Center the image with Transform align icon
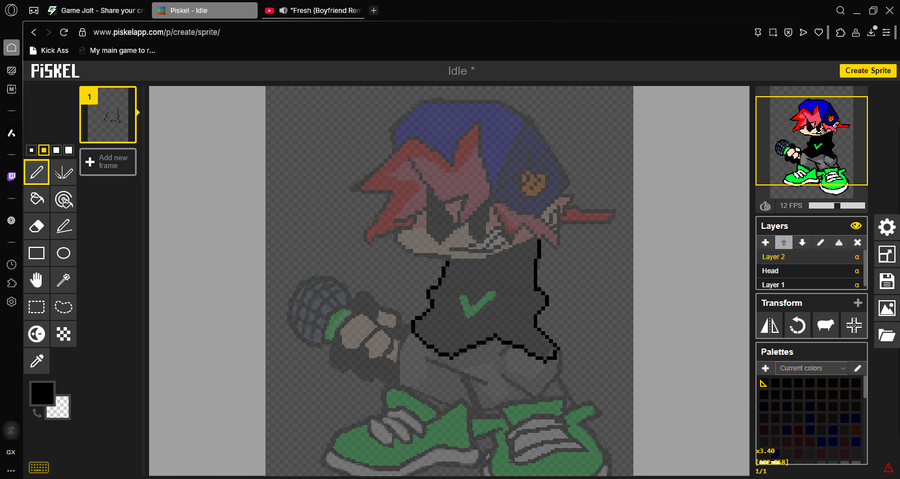The image size is (900, 479). click(x=854, y=325)
